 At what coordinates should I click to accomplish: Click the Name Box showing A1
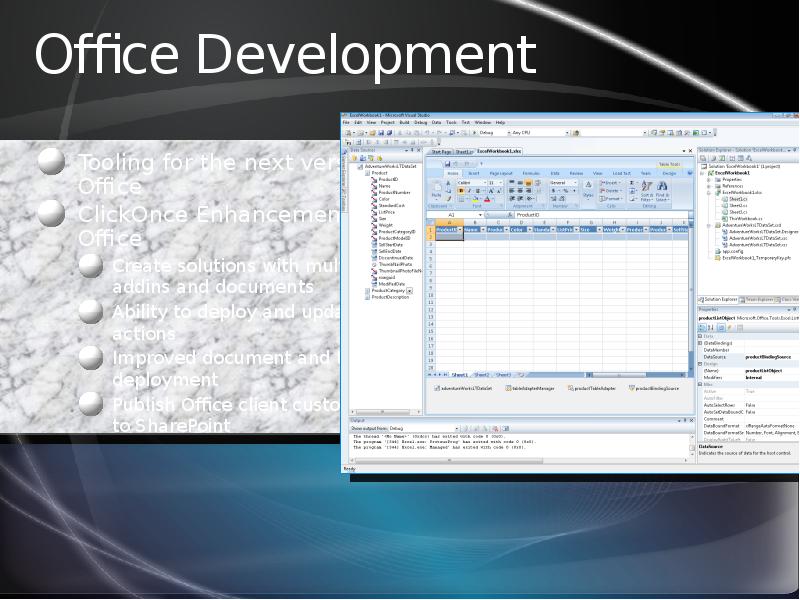click(452, 214)
